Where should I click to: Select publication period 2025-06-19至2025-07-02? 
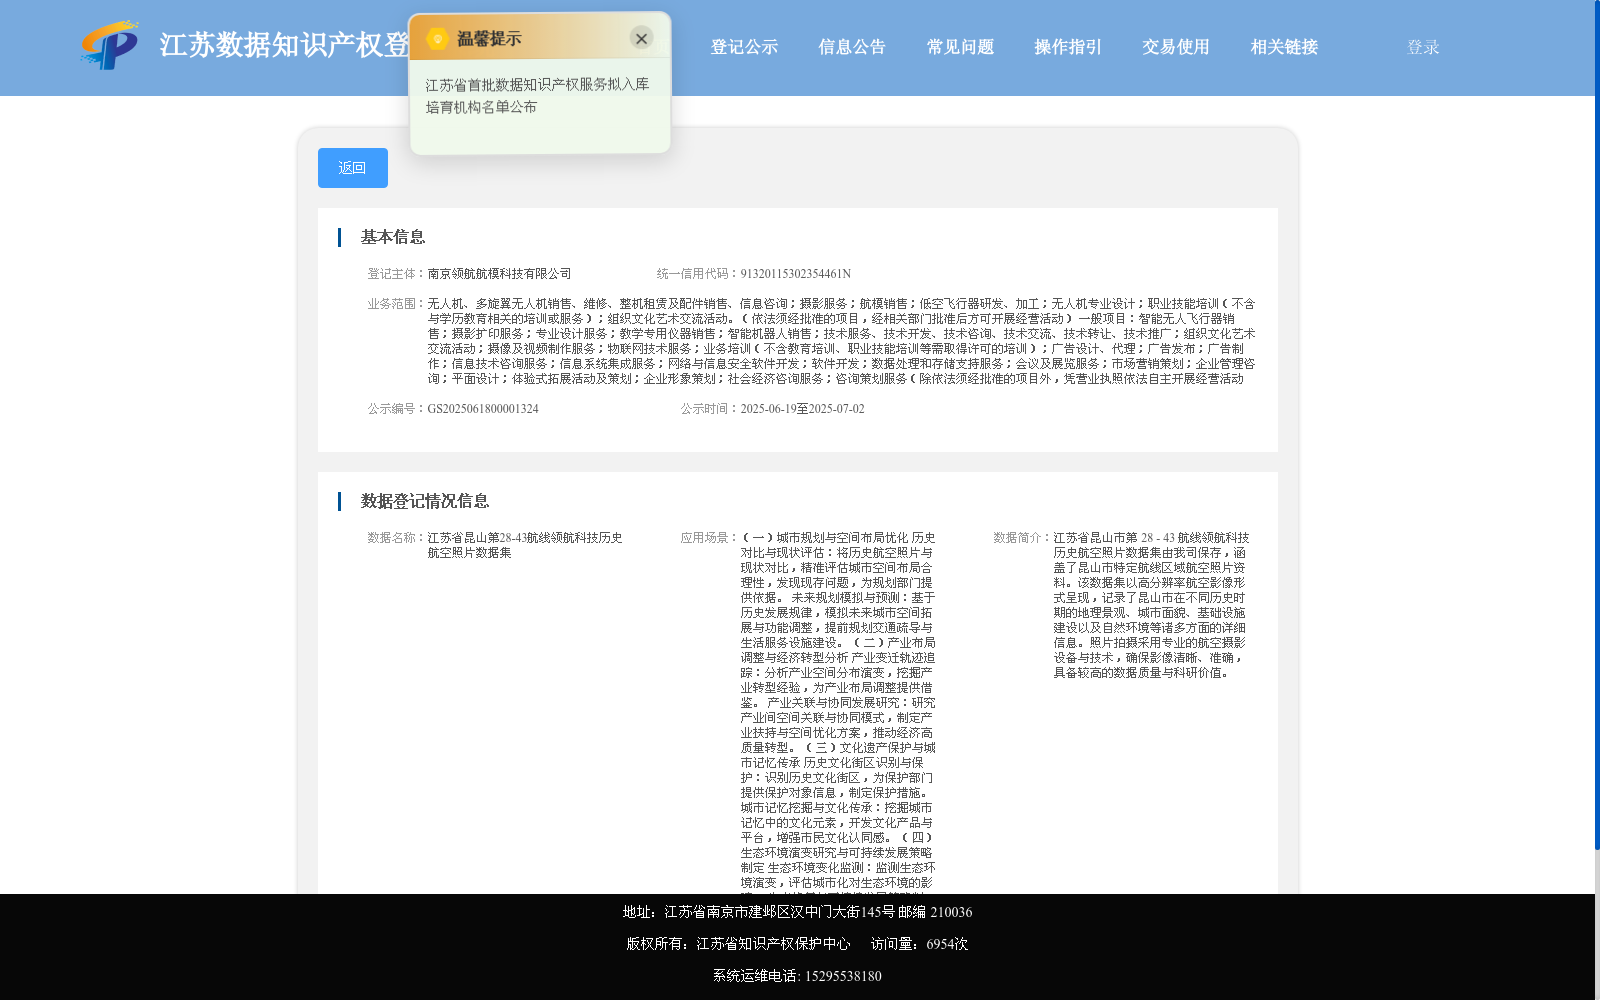(x=803, y=409)
